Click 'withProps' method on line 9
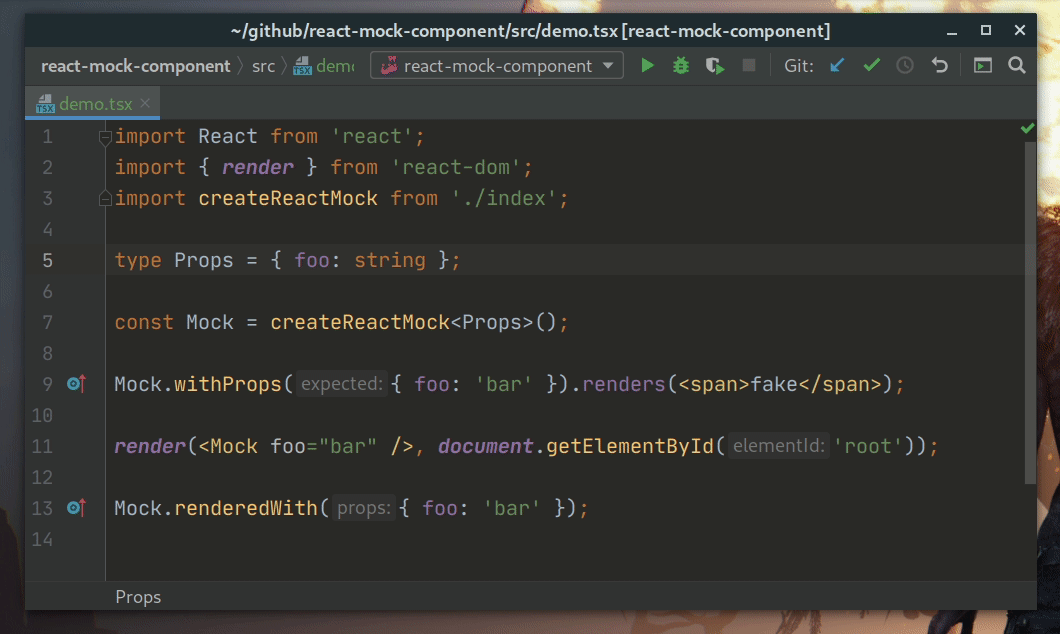Screen dimensions: 1060x634 228,384
